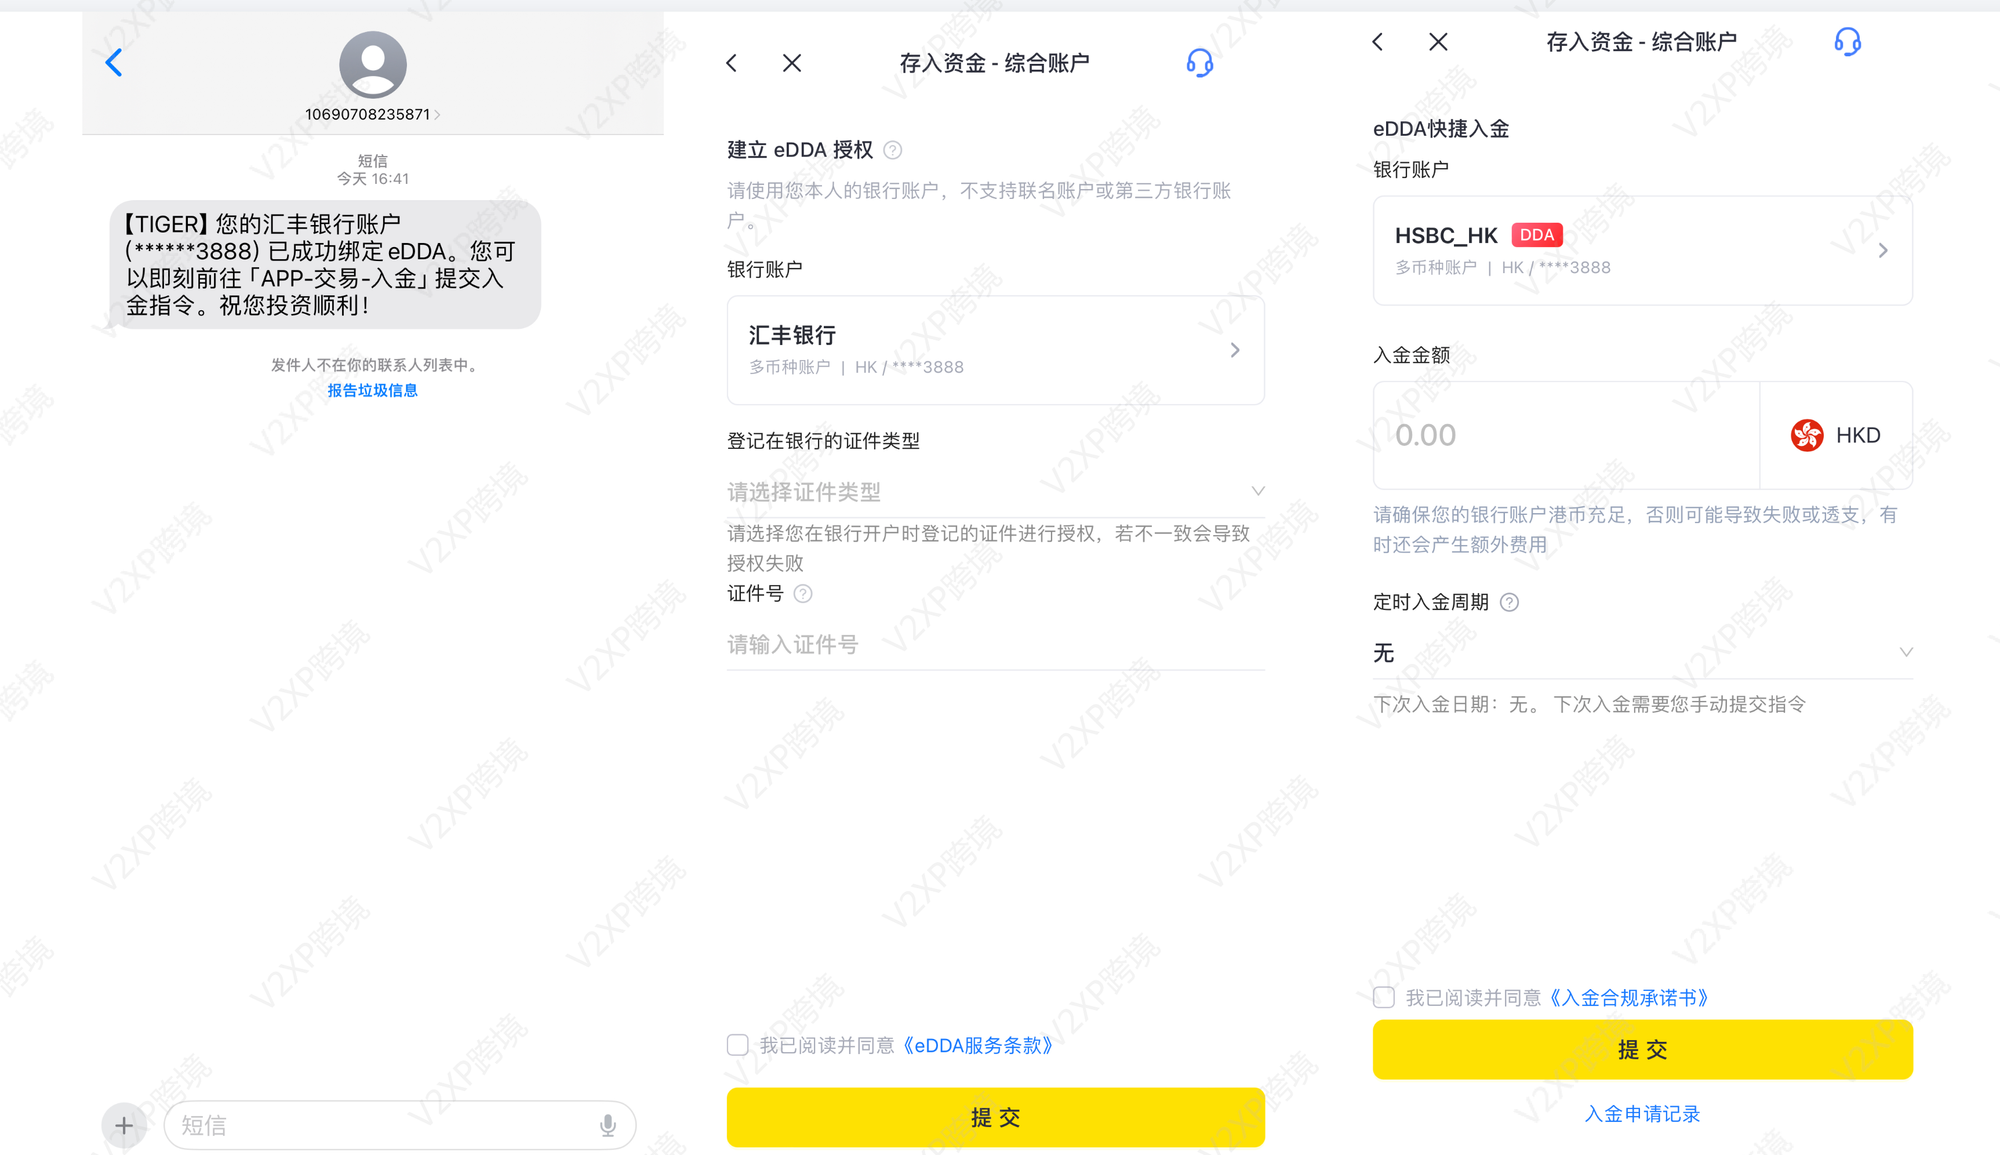The height and width of the screenshot is (1155, 2000).
Task: Select the HKD currency selector
Action: click(x=1836, y=435)
